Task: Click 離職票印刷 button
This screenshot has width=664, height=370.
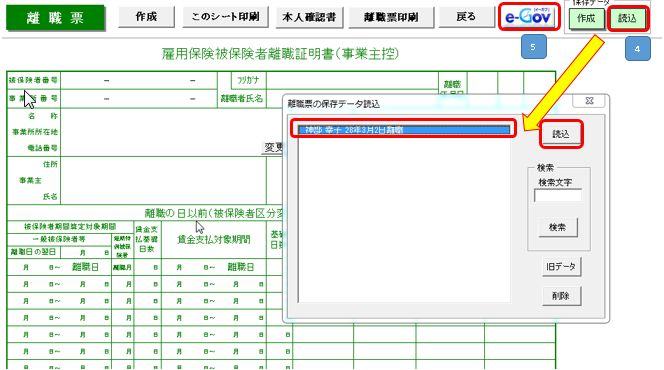Action: [391, 17]
